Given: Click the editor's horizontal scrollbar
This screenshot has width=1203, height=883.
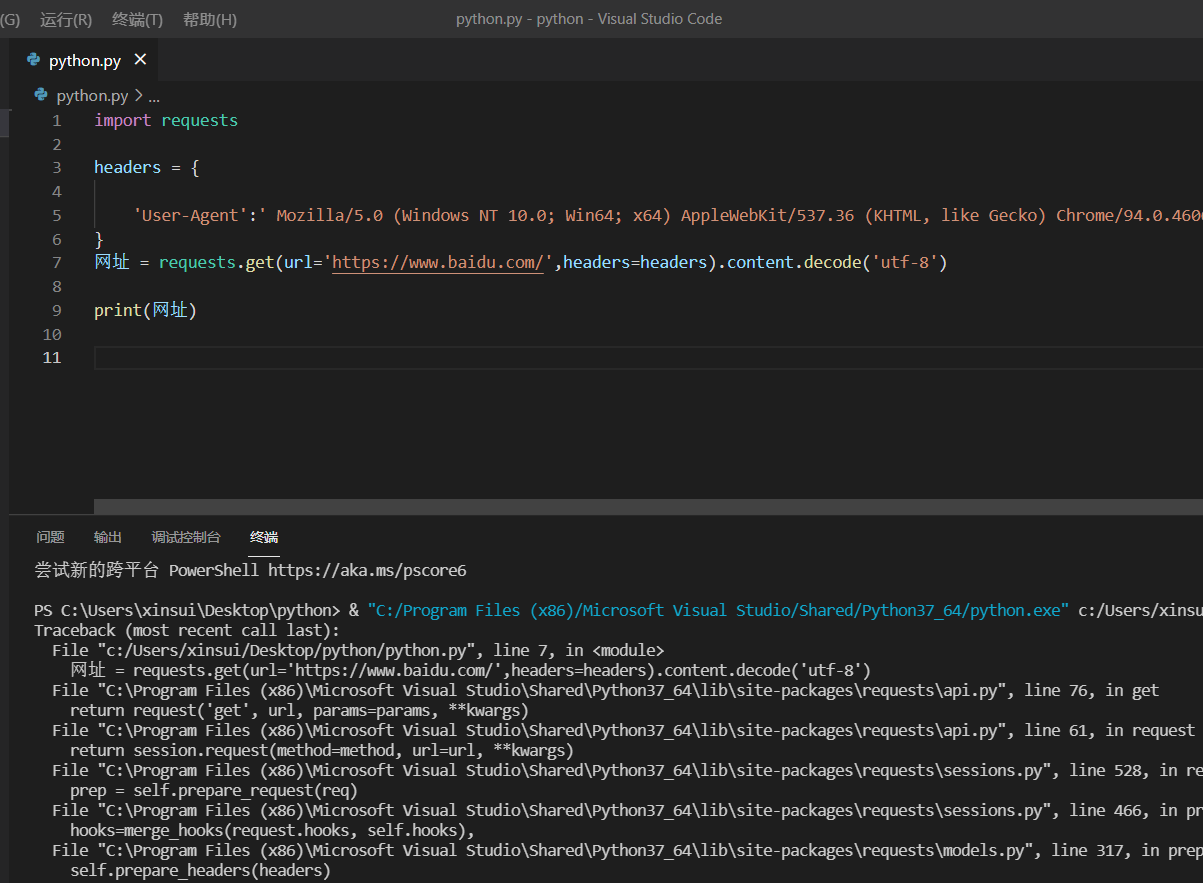Looking at the screenshot, I should click(640, 506).
